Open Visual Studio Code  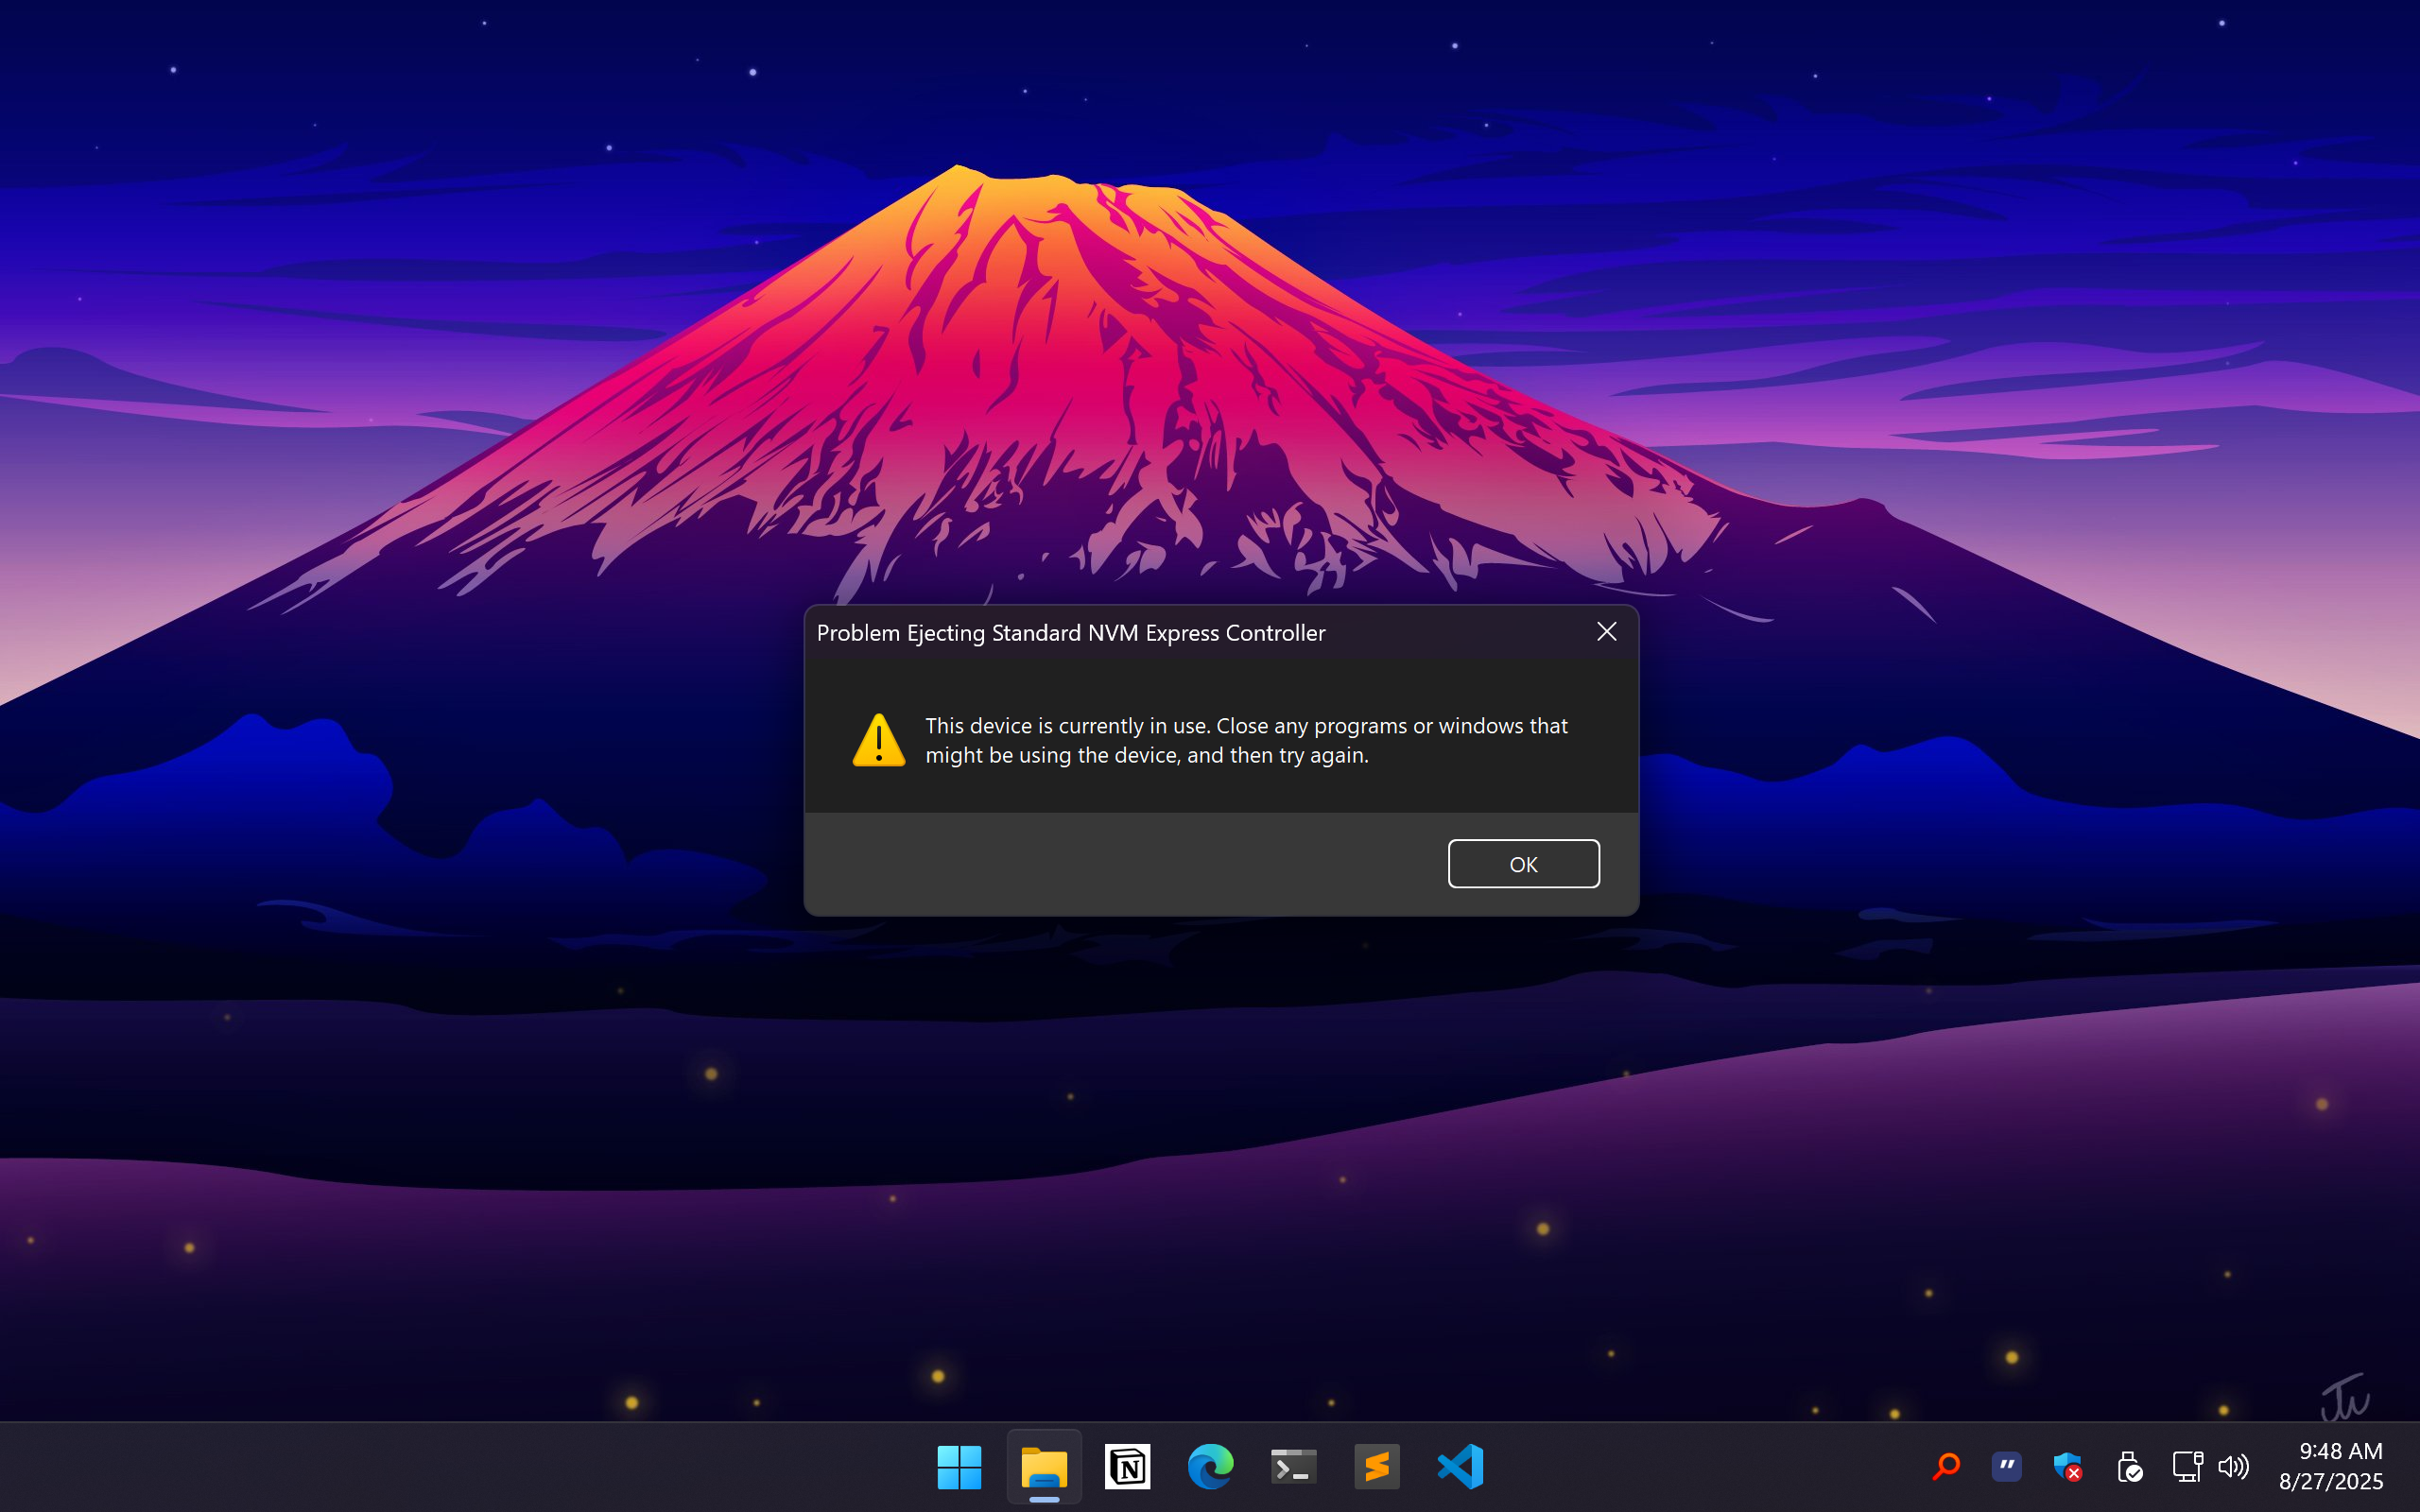(x=1460, y=1467)
